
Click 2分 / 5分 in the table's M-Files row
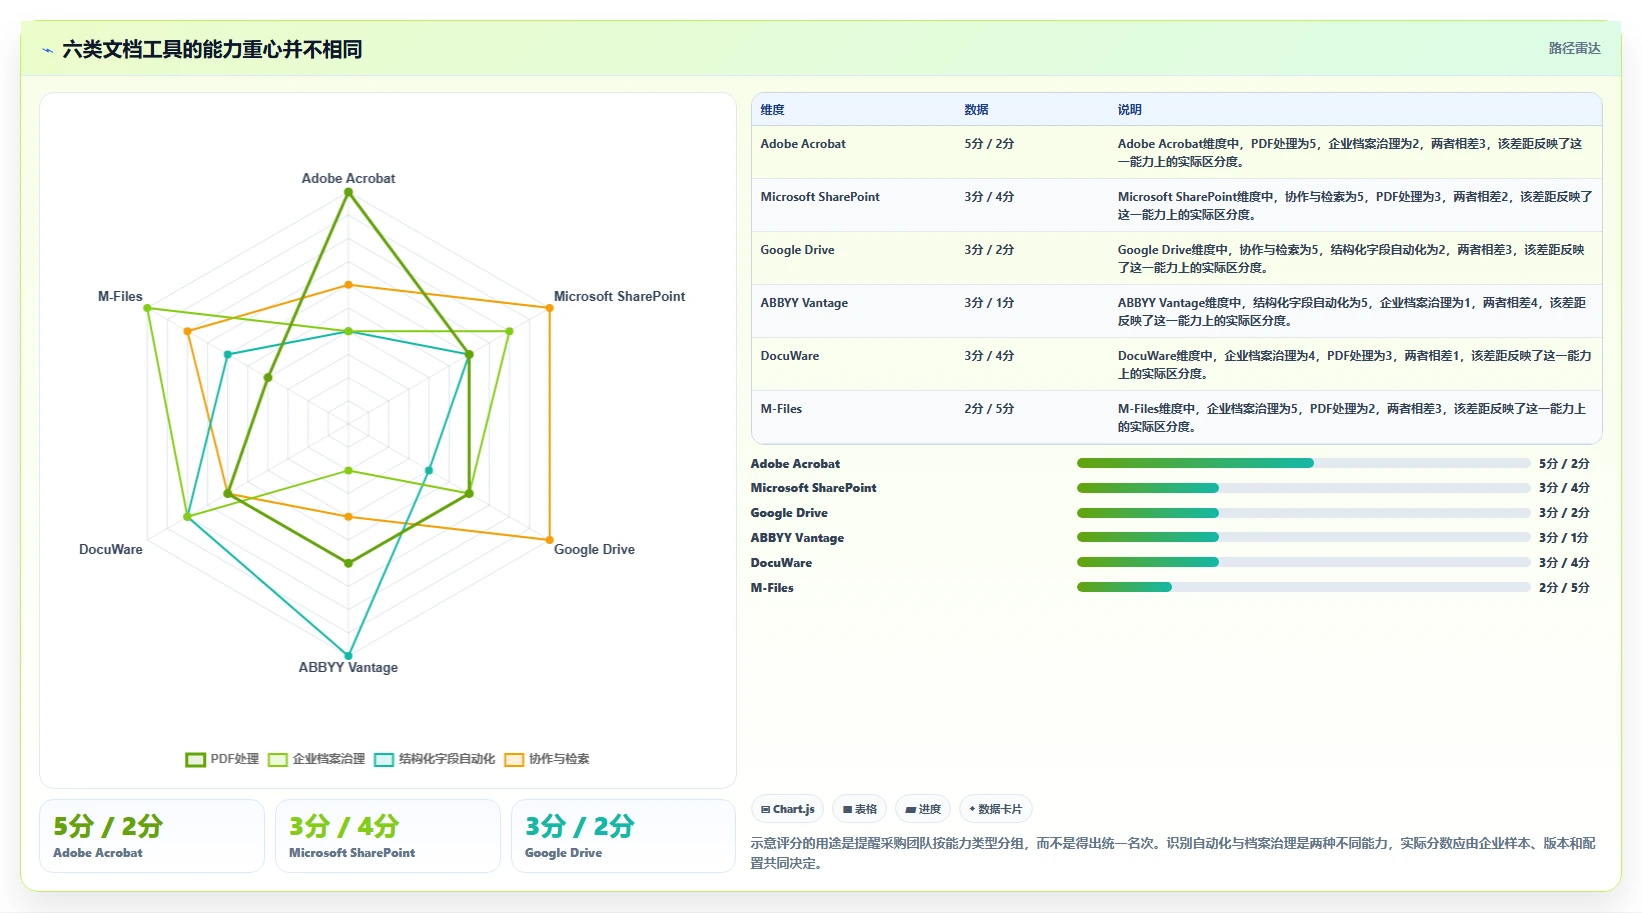pyautogui.click(x=989, y=409)
